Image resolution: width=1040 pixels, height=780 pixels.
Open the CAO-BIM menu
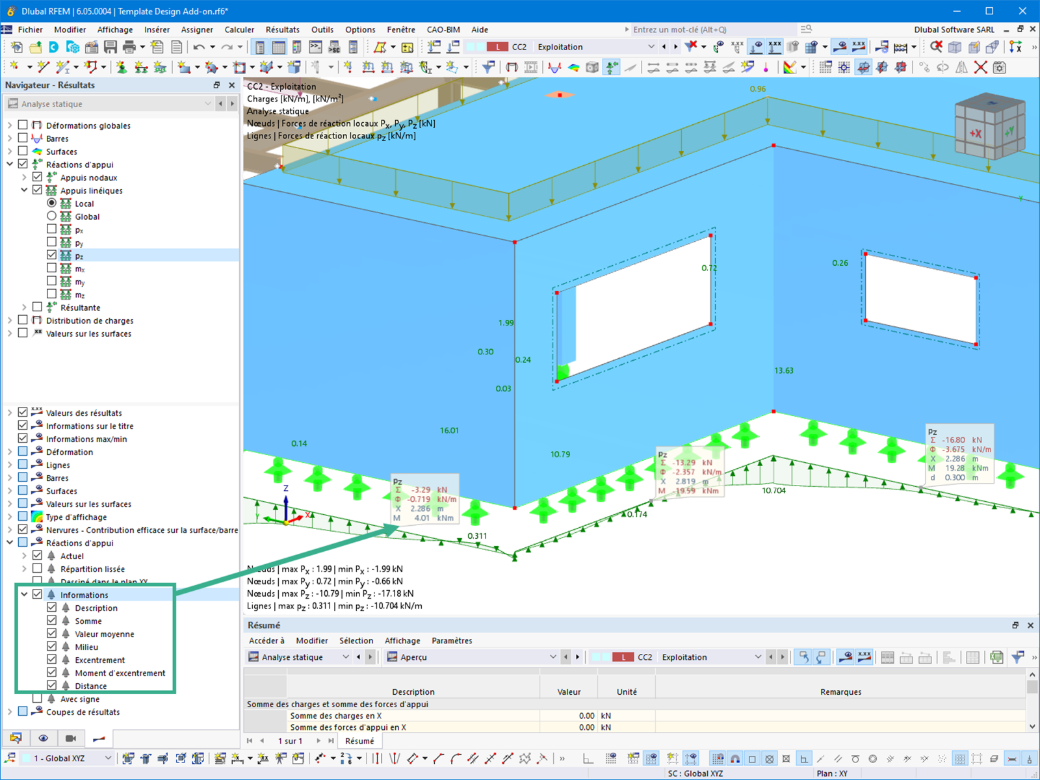pos(443,30)
